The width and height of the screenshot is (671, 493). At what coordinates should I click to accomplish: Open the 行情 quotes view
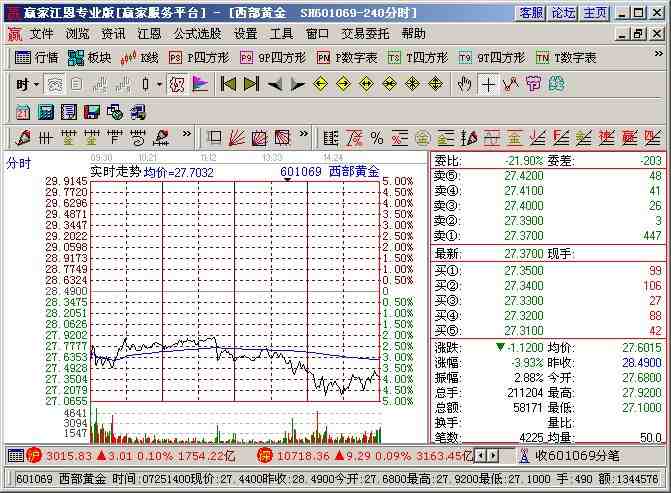[36, 57]
